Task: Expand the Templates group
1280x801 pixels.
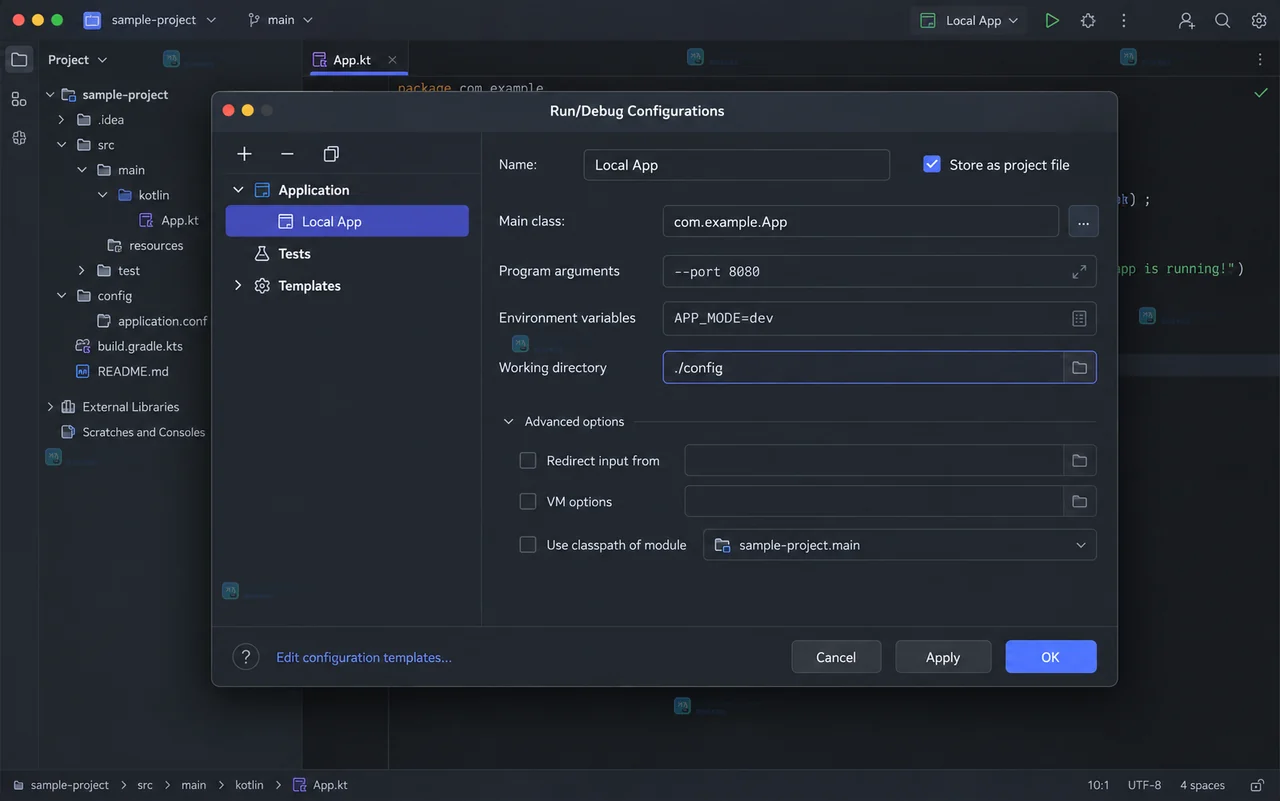Action: click(x=238, y=286)
